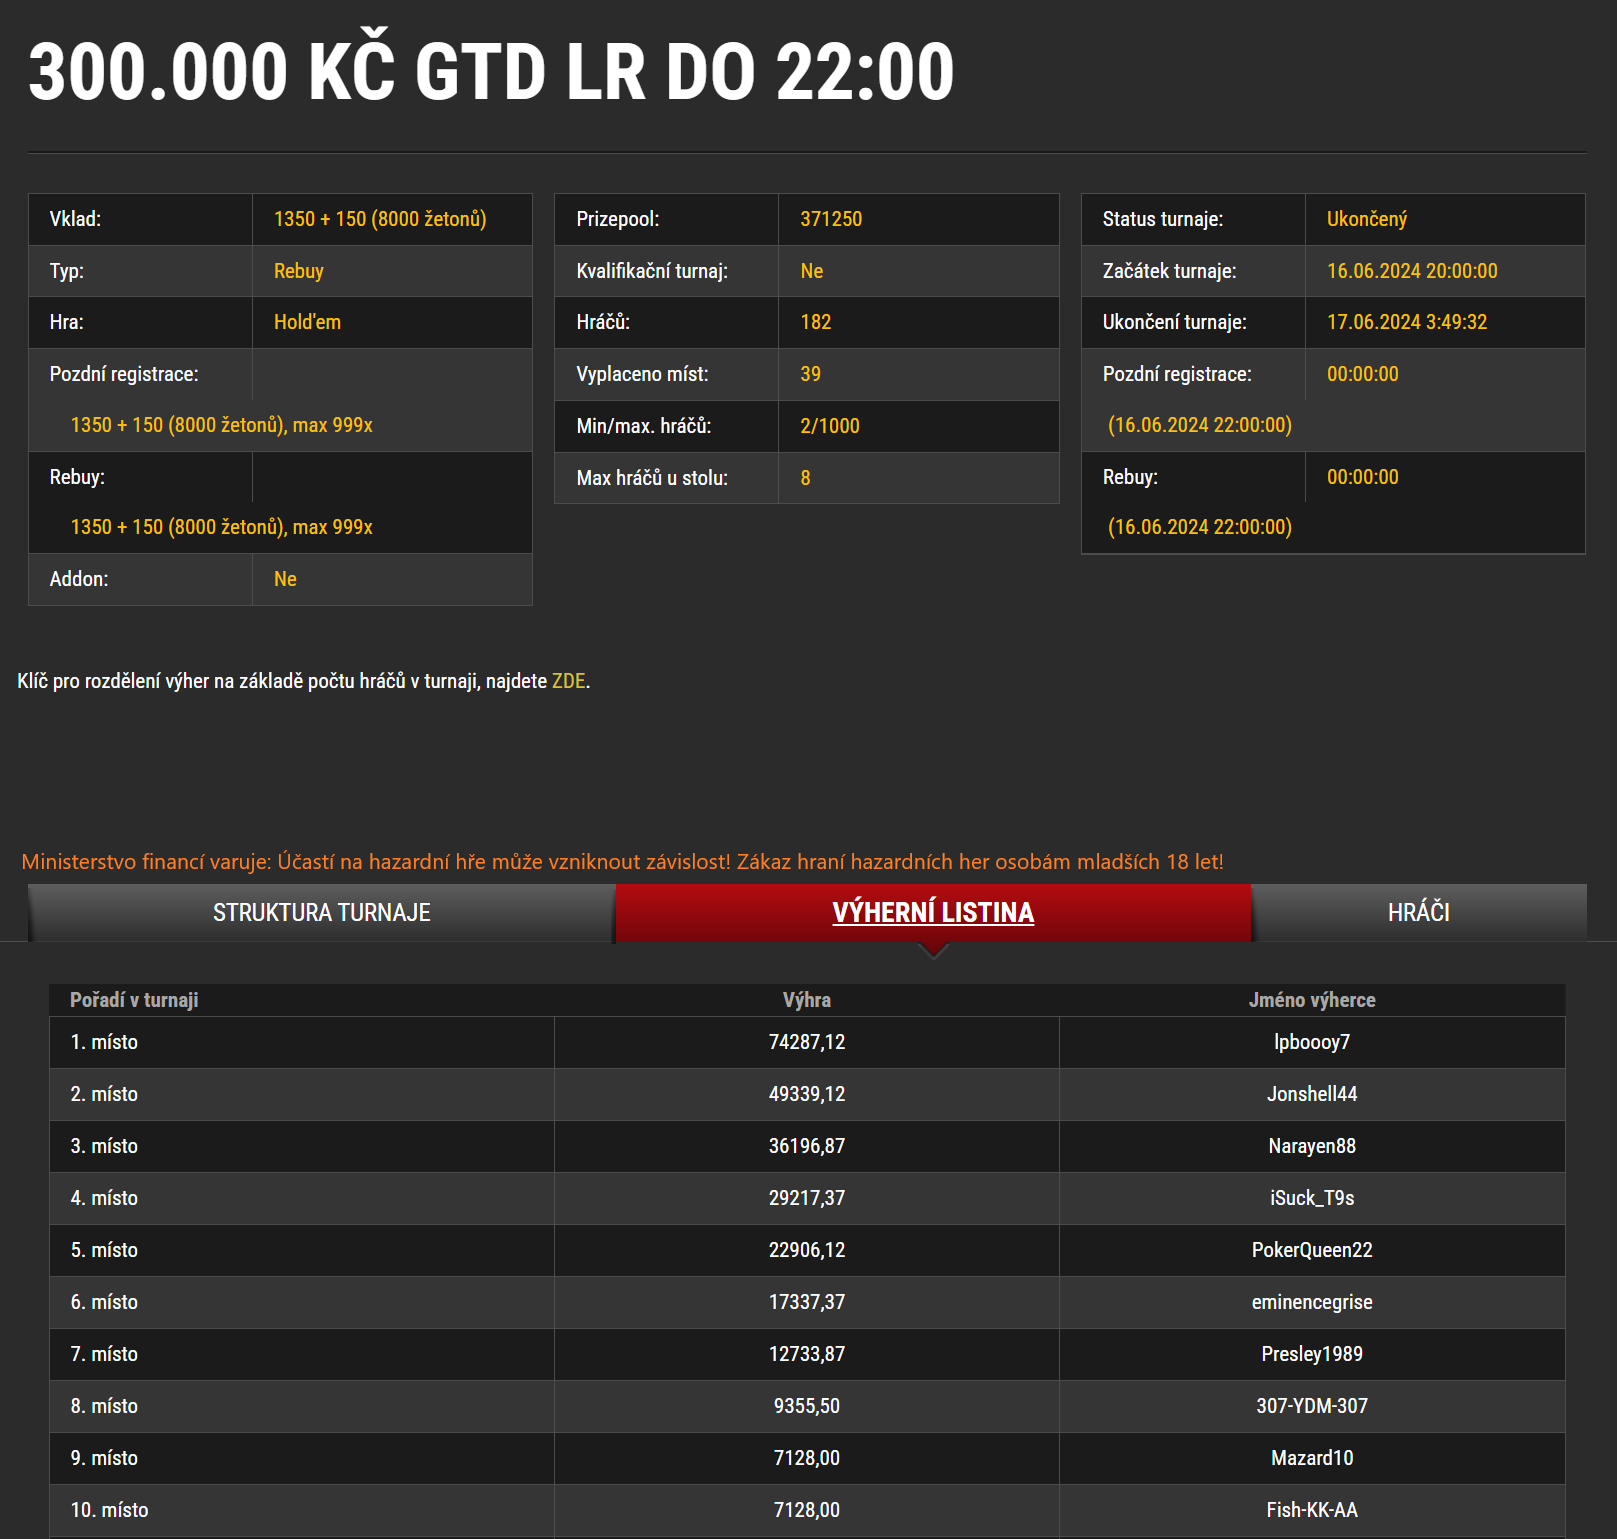1617x1539 pixels.
Task: Open the VÝHERNÍ LISTINA tab
Action: [933, 913]
